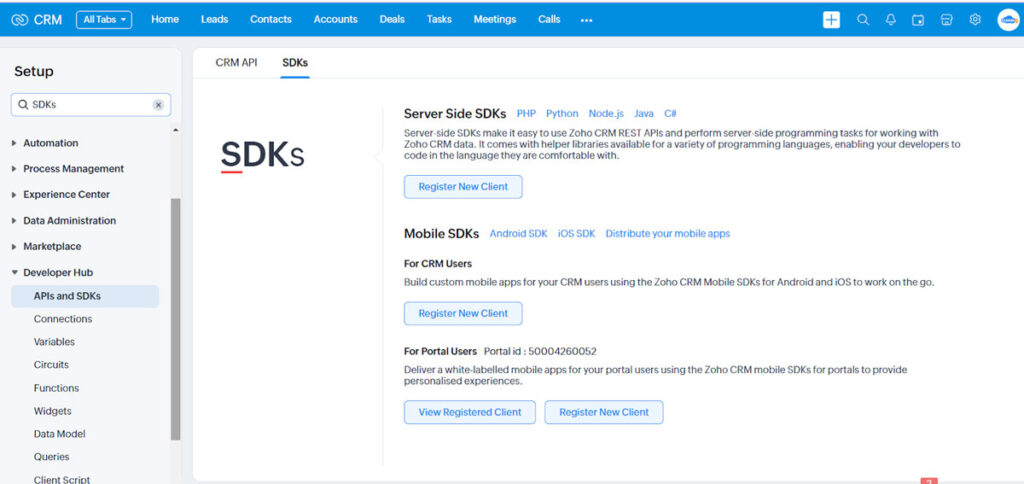Open the iOS SDK link

click(577, 234)
